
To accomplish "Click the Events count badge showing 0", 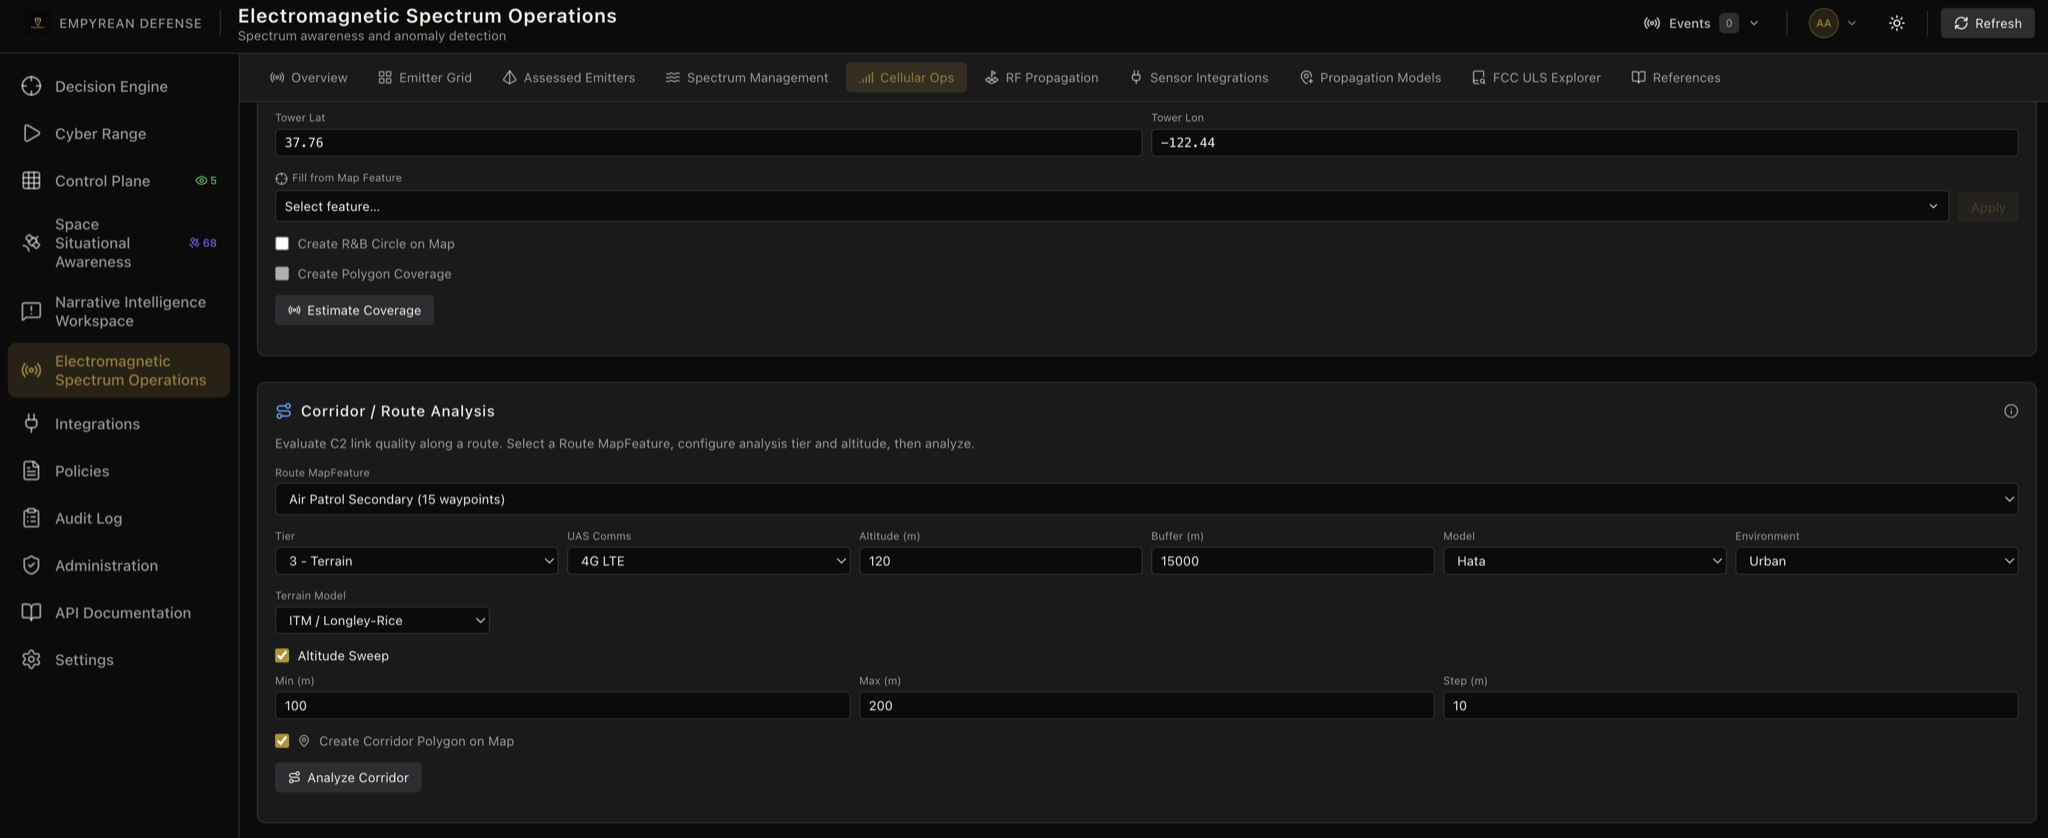I will 1728,23.
